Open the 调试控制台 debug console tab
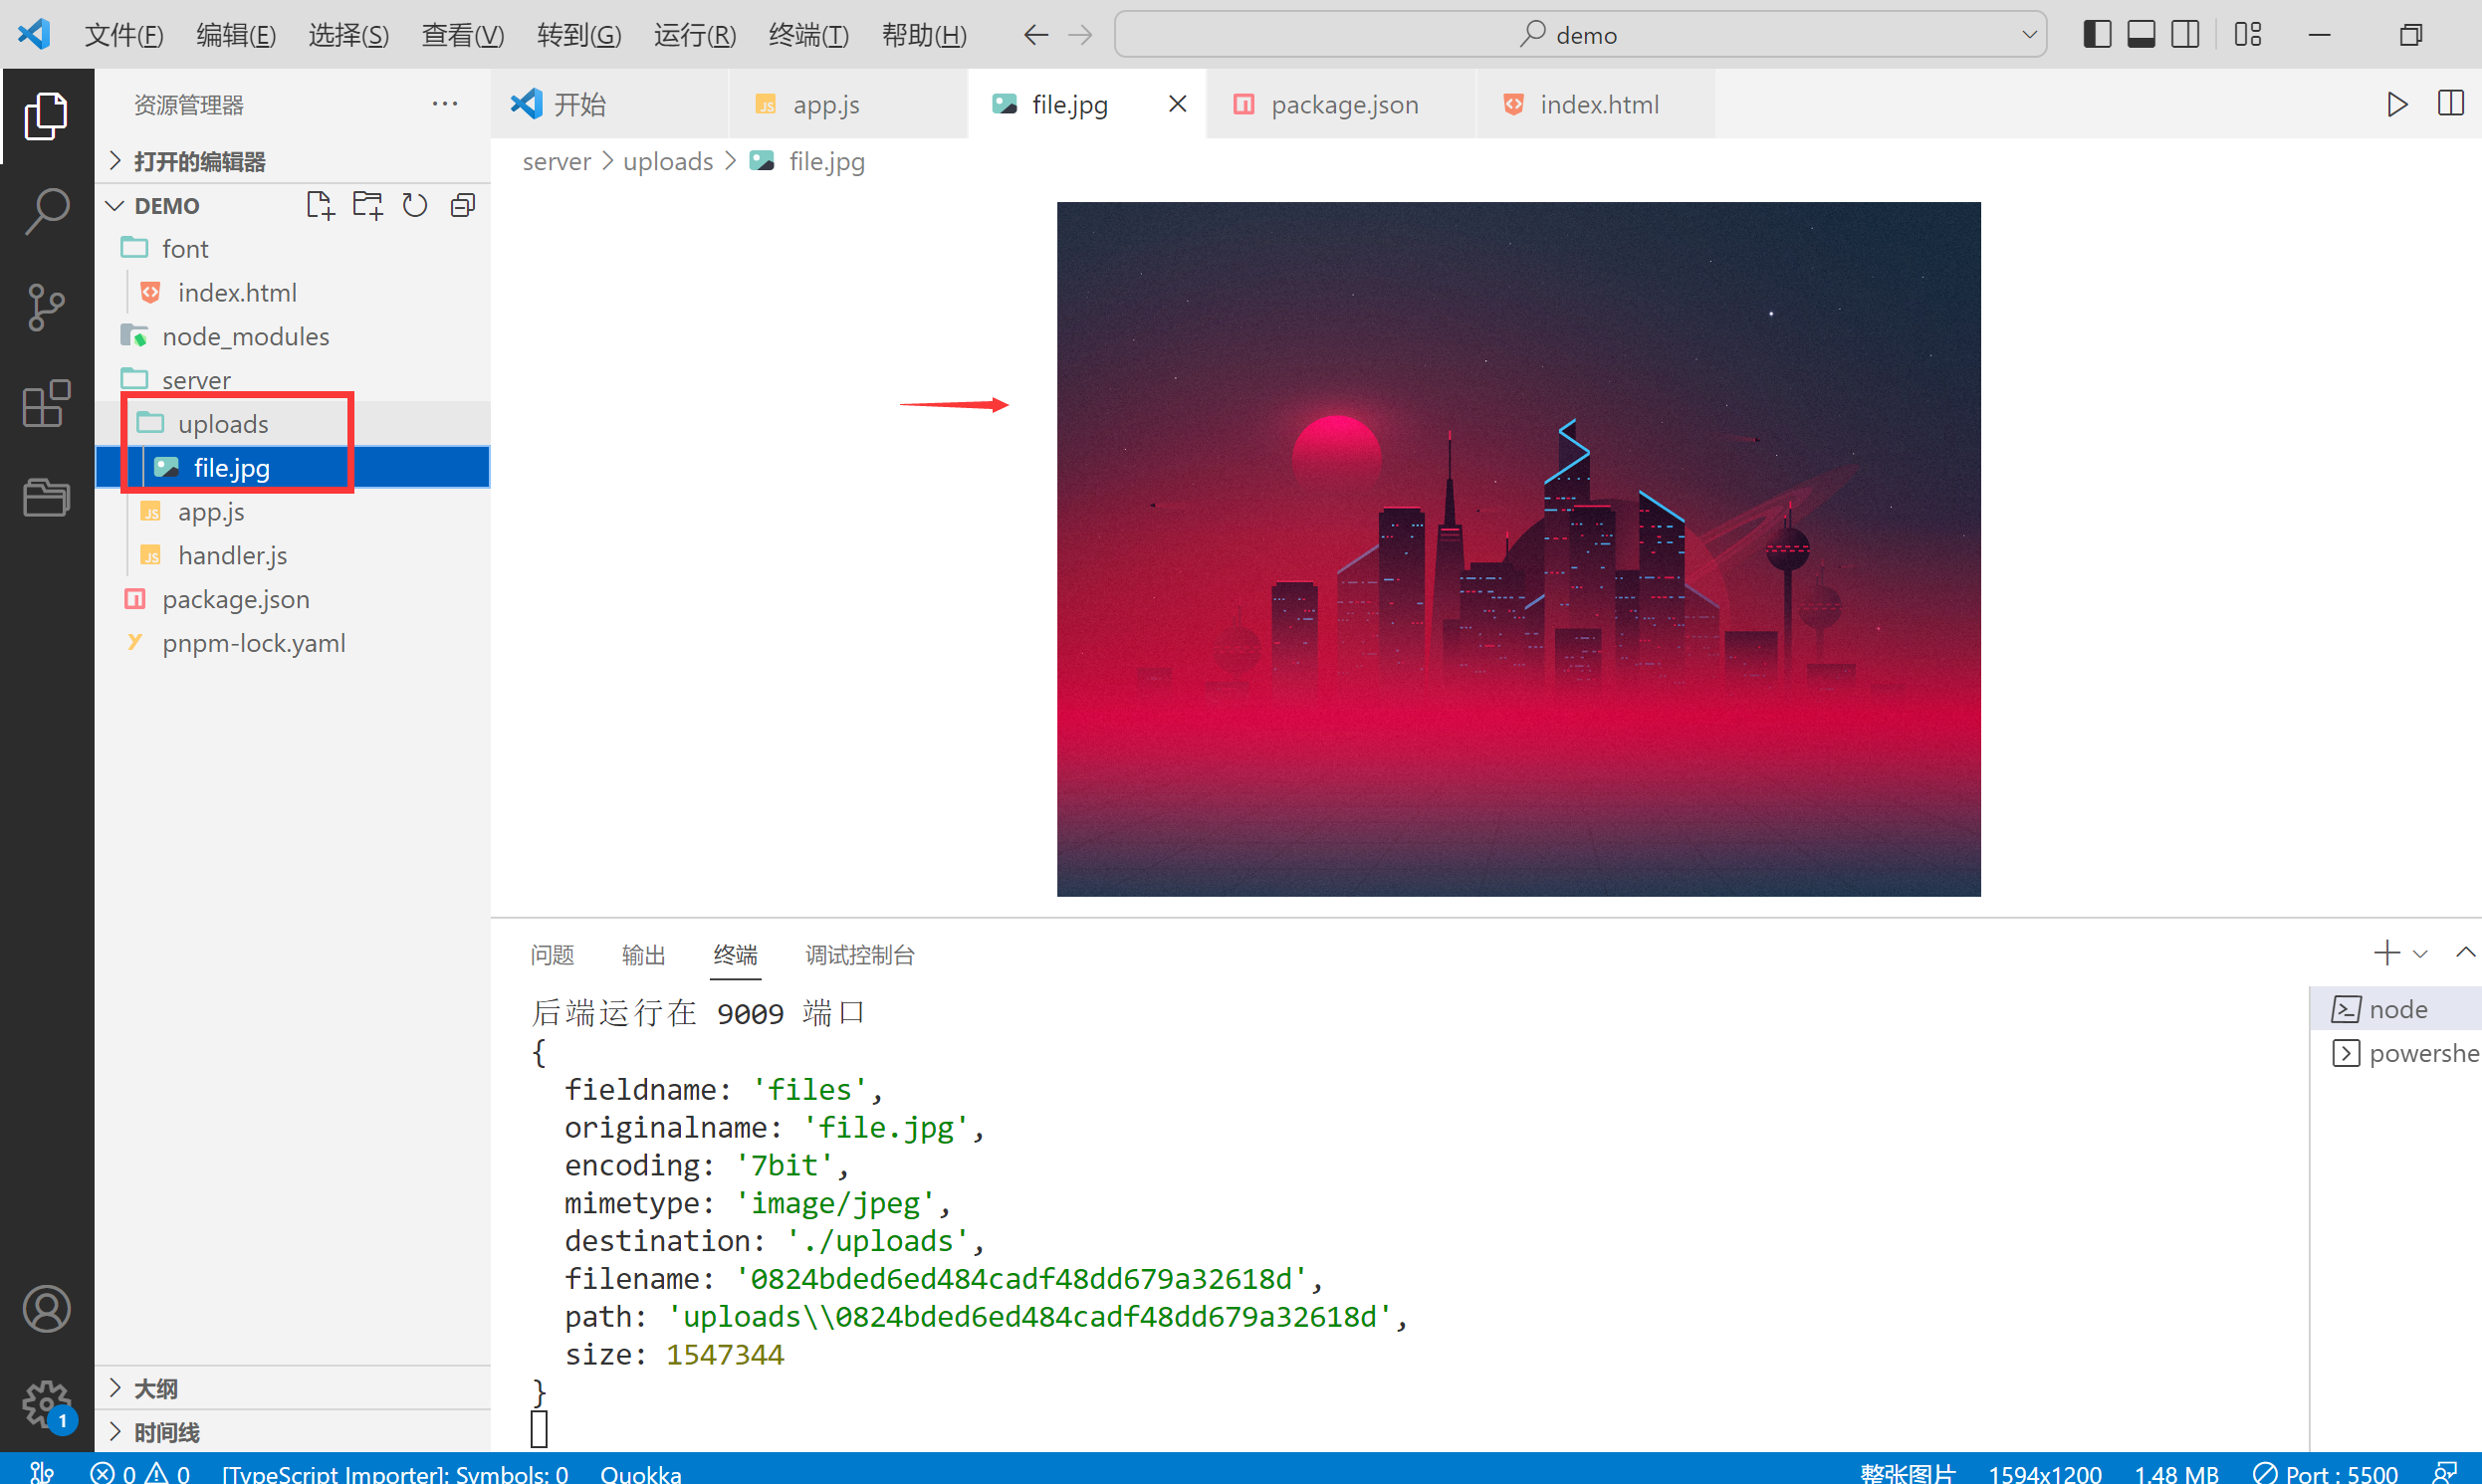2482x1484 pixels. (x=860, y=955)
